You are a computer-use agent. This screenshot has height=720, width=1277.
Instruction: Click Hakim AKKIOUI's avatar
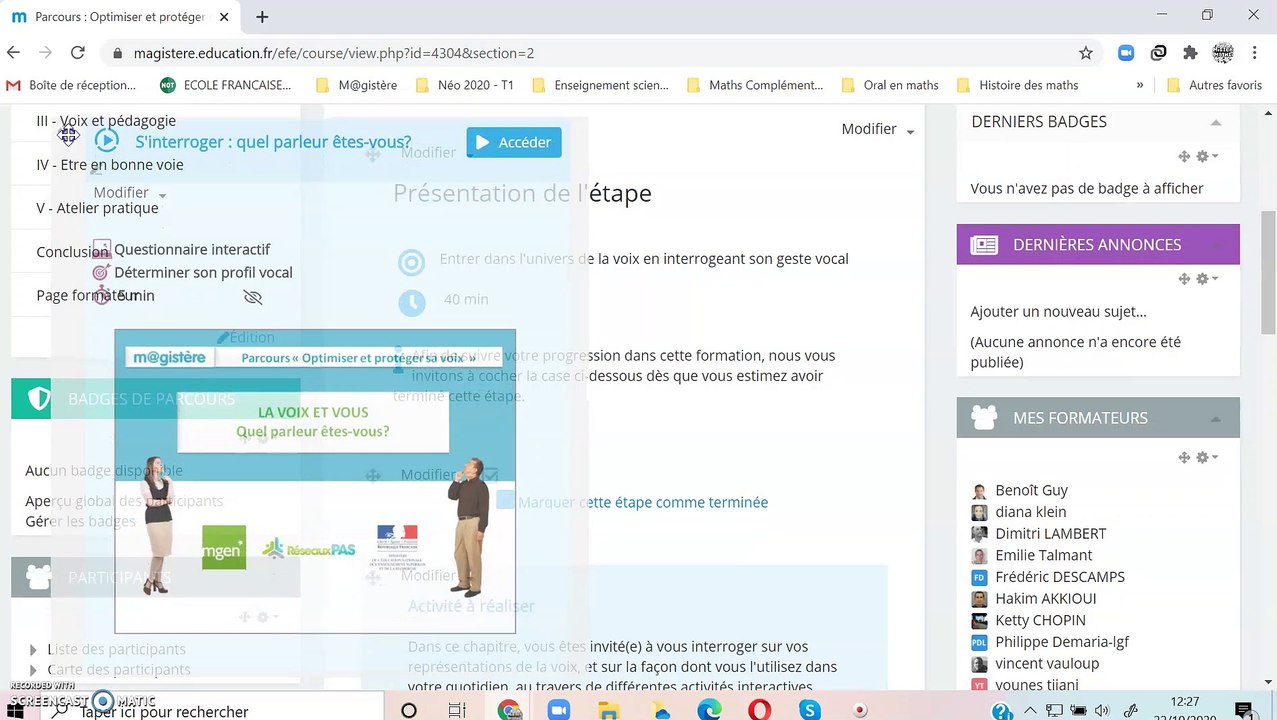979,599
